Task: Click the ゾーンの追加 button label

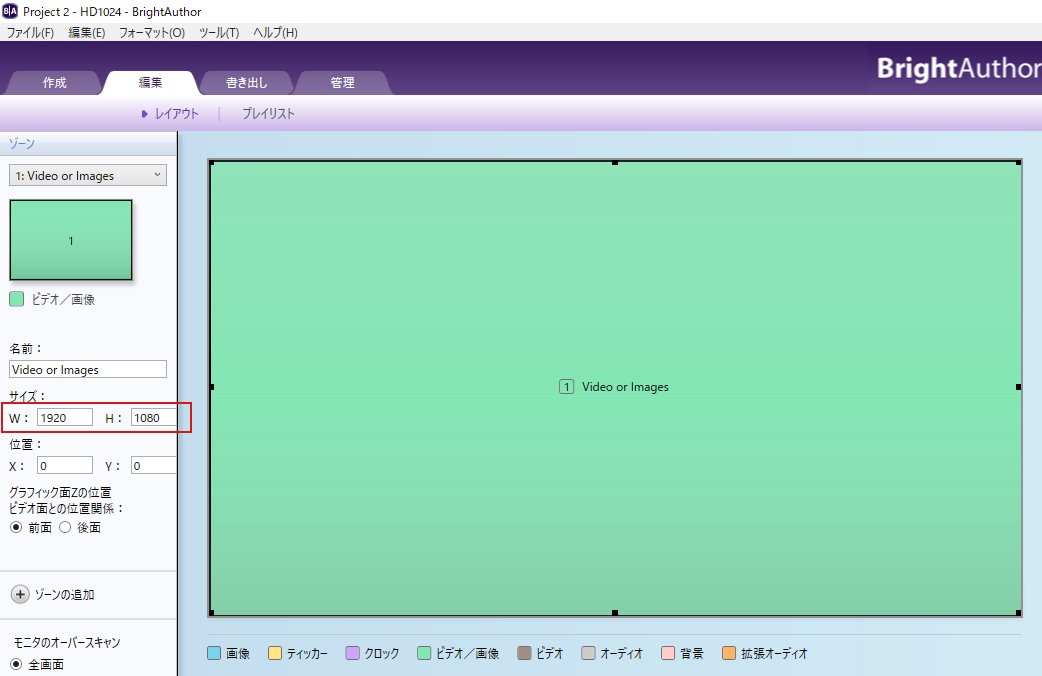Action: point(64,595)
